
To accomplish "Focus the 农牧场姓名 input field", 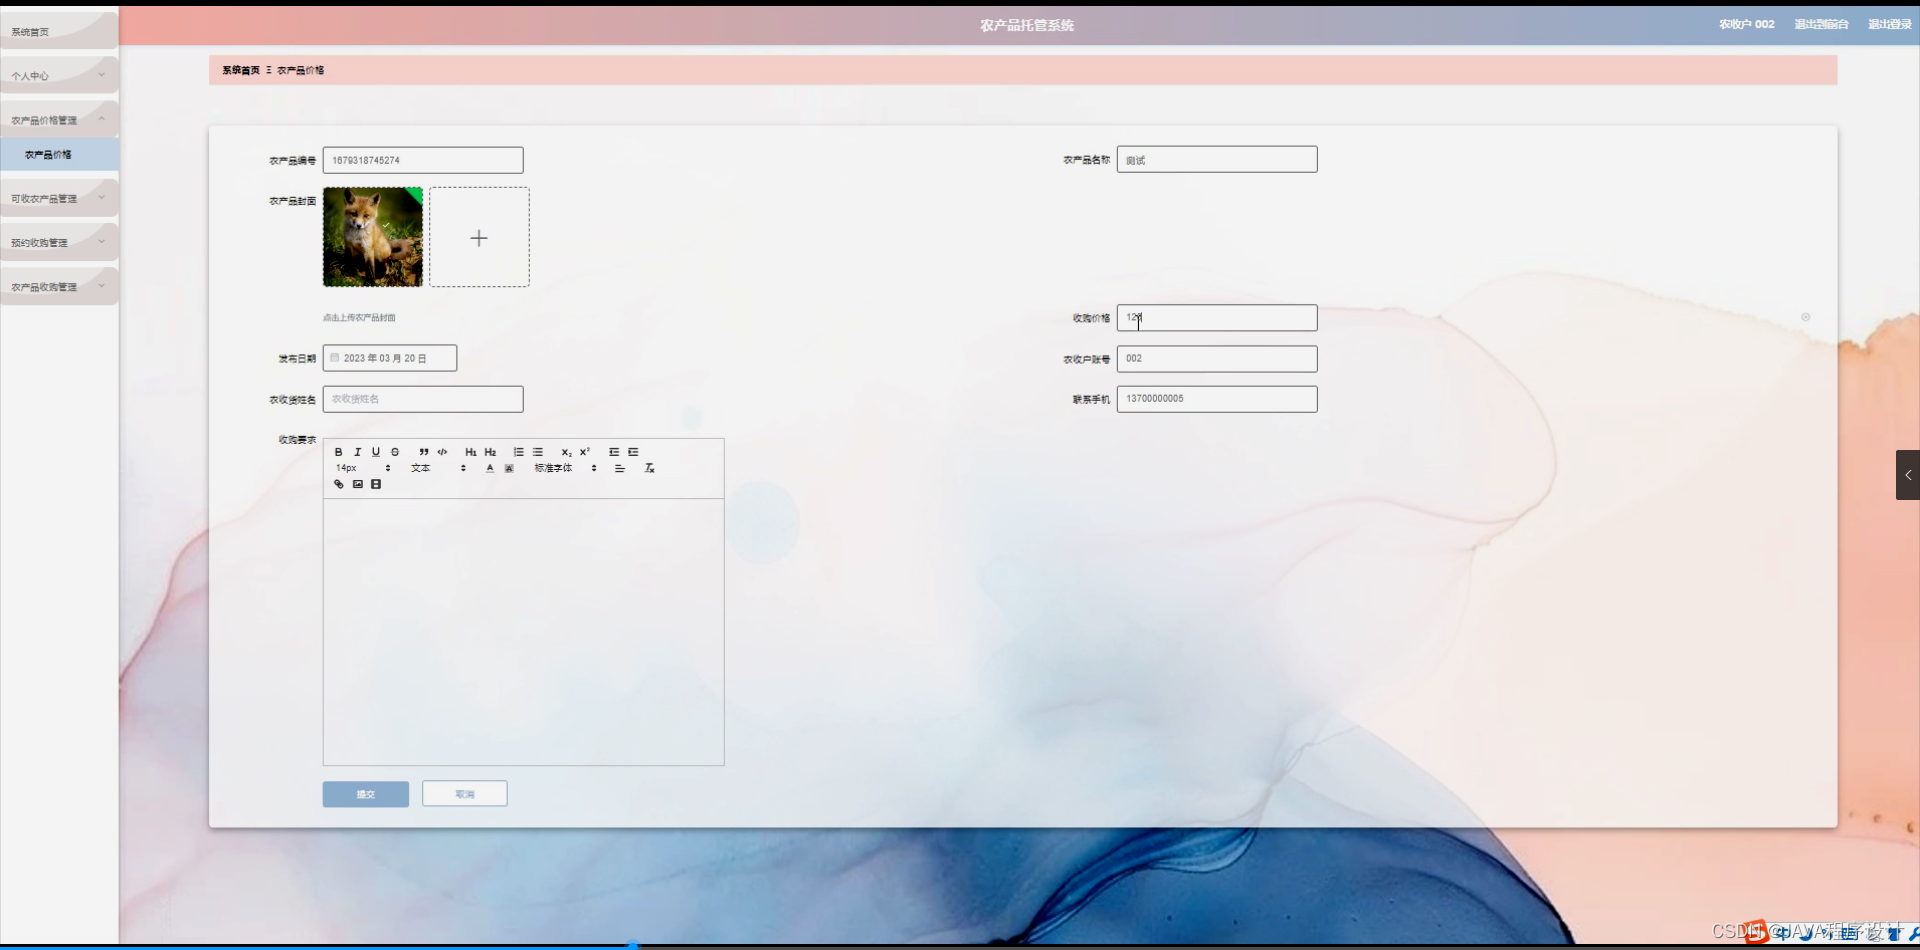I will click(423, 399).
